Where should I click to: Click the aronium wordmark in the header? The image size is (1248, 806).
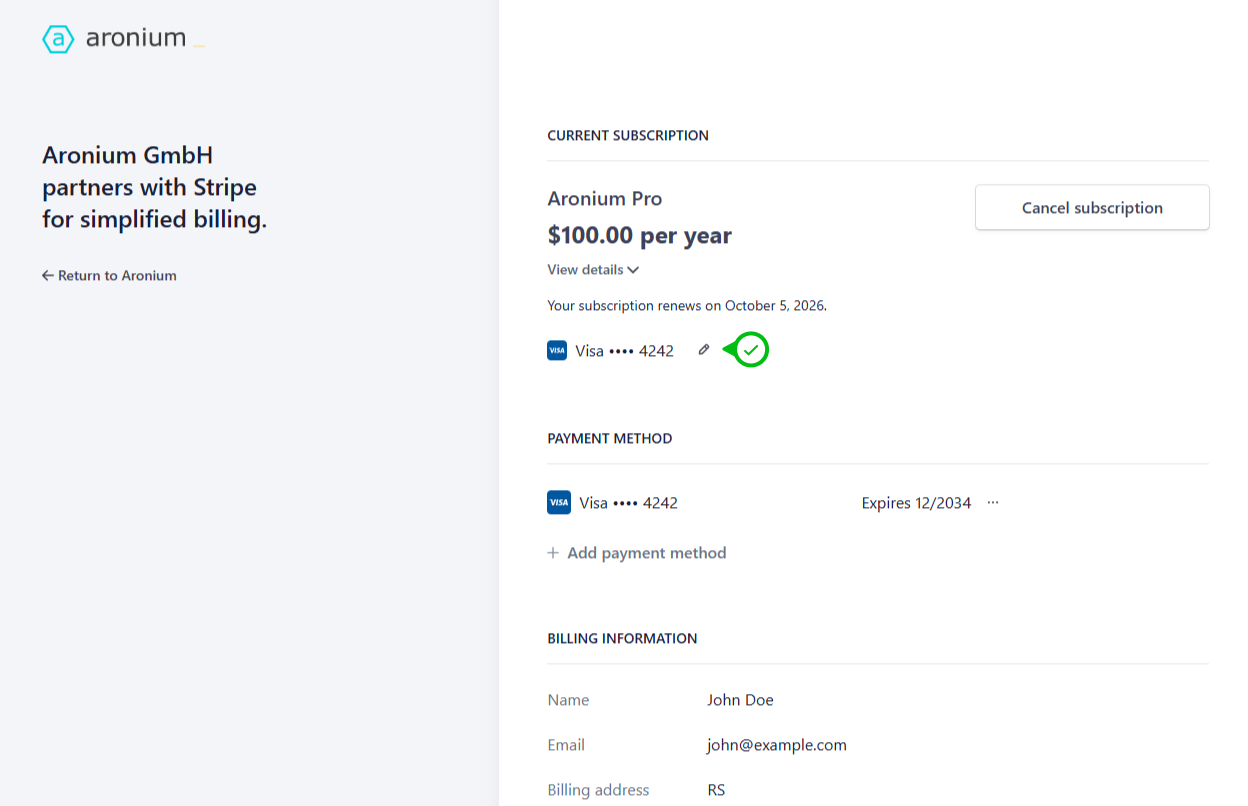pyautogui.click(x=136, y=39)
